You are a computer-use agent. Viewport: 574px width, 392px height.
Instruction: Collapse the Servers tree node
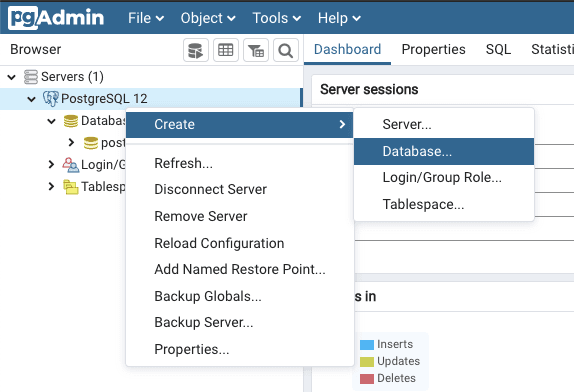point(12,77)
